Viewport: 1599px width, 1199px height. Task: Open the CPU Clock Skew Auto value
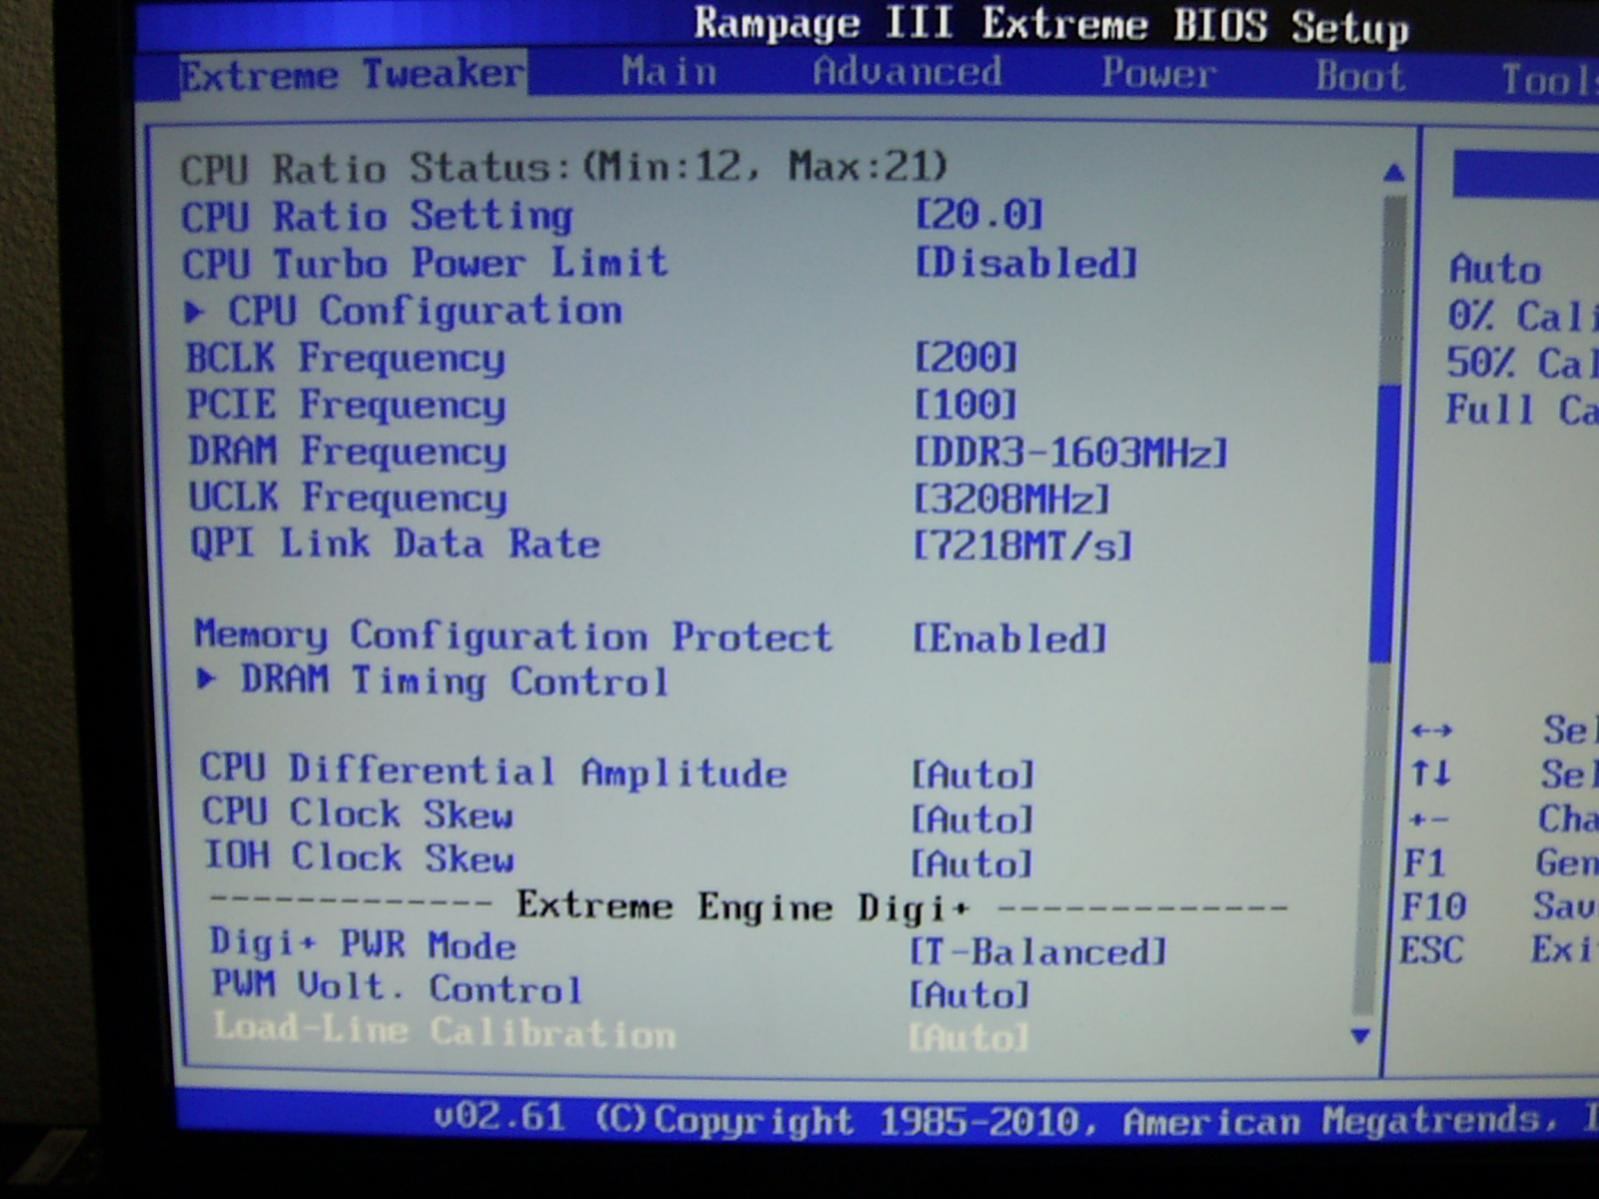tap(972, 820)
